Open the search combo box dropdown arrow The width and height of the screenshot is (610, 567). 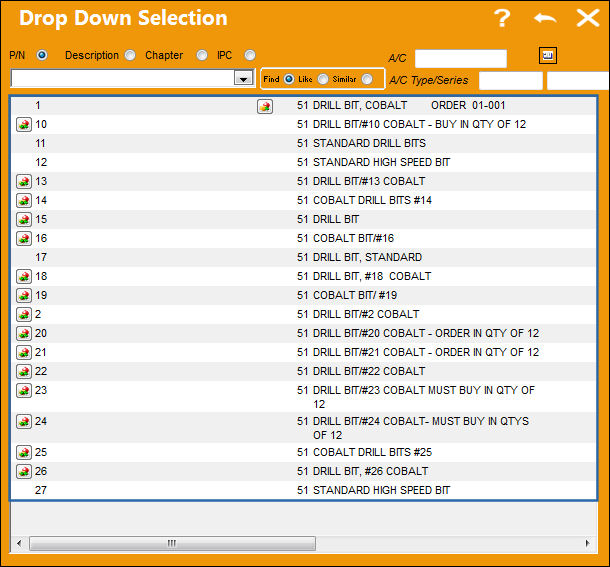(x=244, y=78)
